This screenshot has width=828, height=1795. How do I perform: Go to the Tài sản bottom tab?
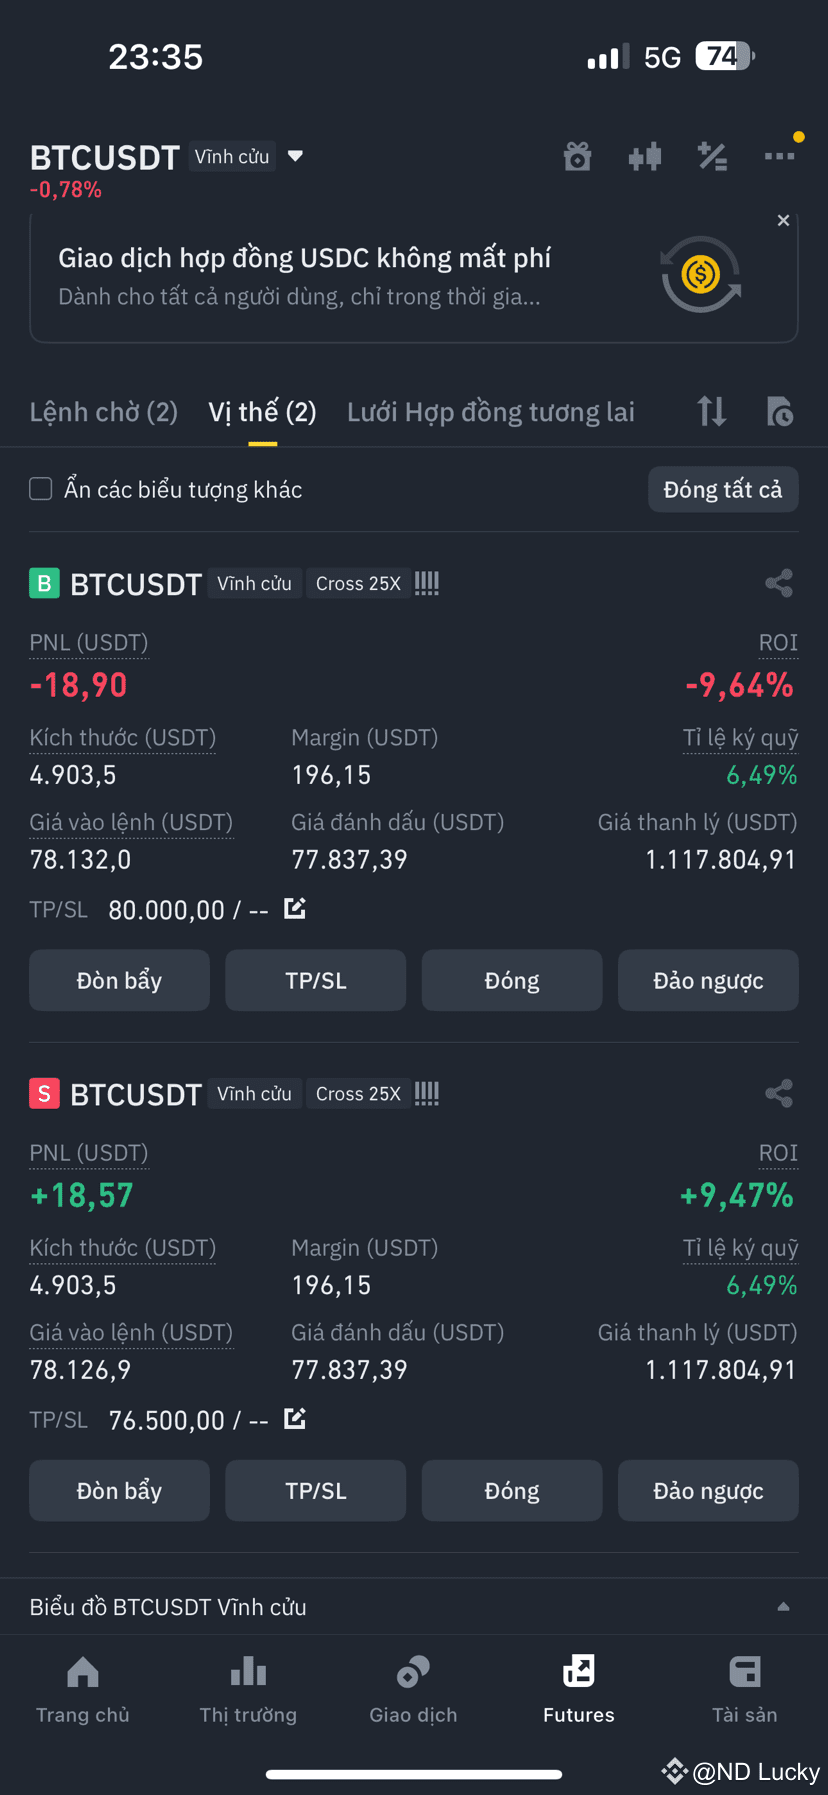[x=745, y=1688]
